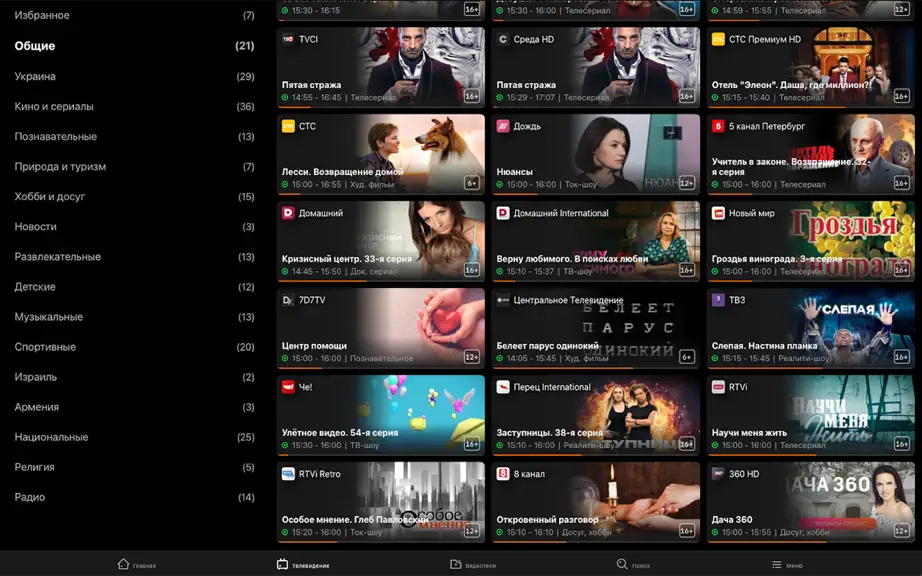Screen dimensions: 922x576
Task: Open the Познавательные category
Action: [134, 136]
